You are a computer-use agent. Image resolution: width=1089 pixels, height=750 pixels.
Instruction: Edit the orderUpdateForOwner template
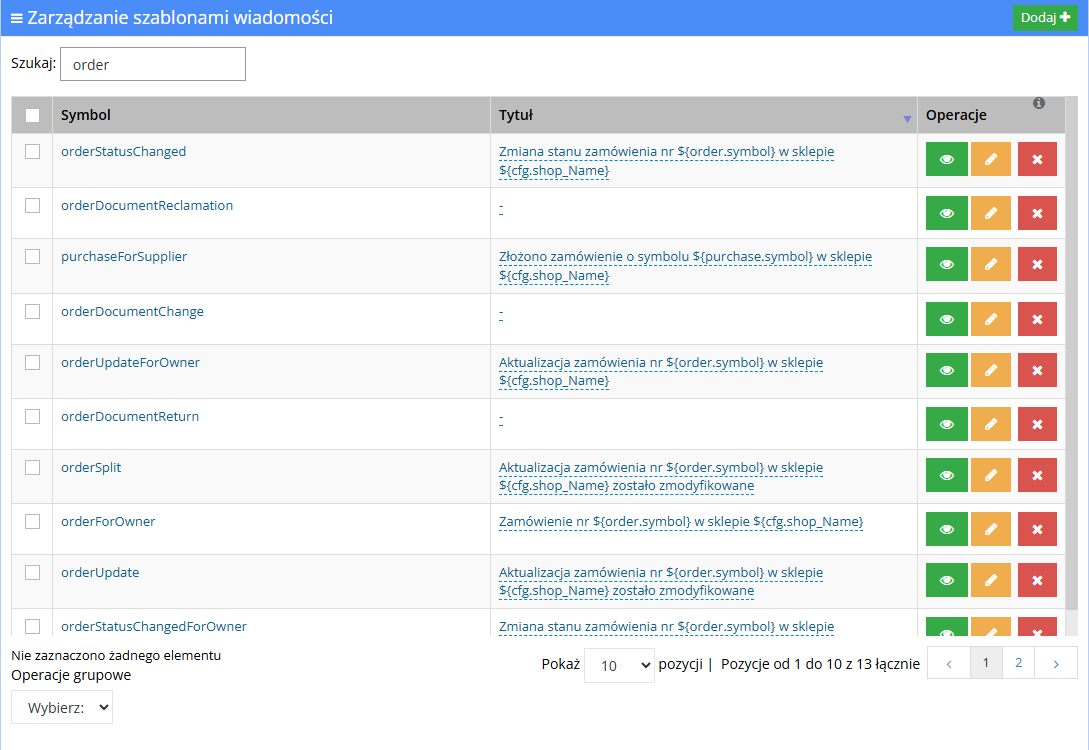[x=991, y=370]
